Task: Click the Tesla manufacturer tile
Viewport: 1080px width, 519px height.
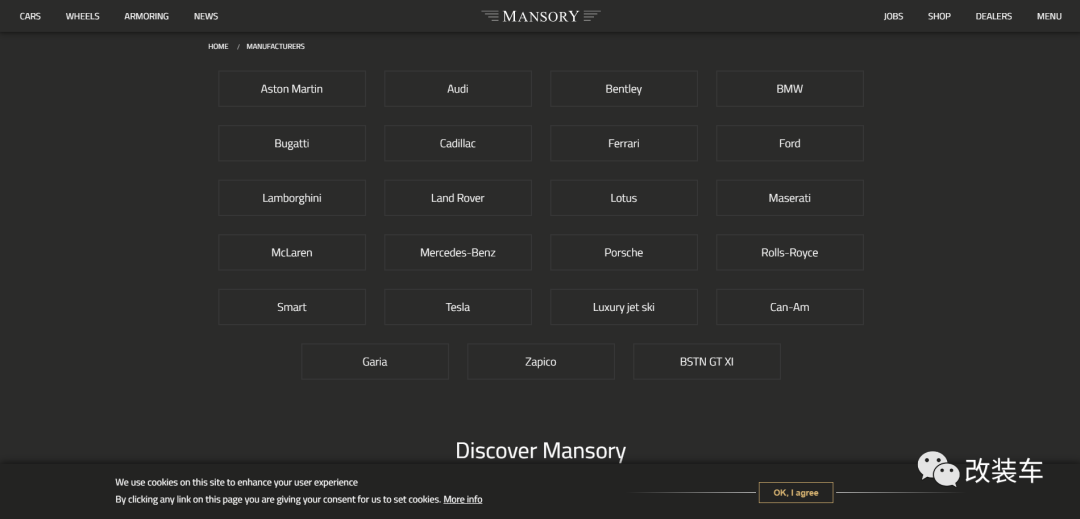Action: tap(458, 307)
